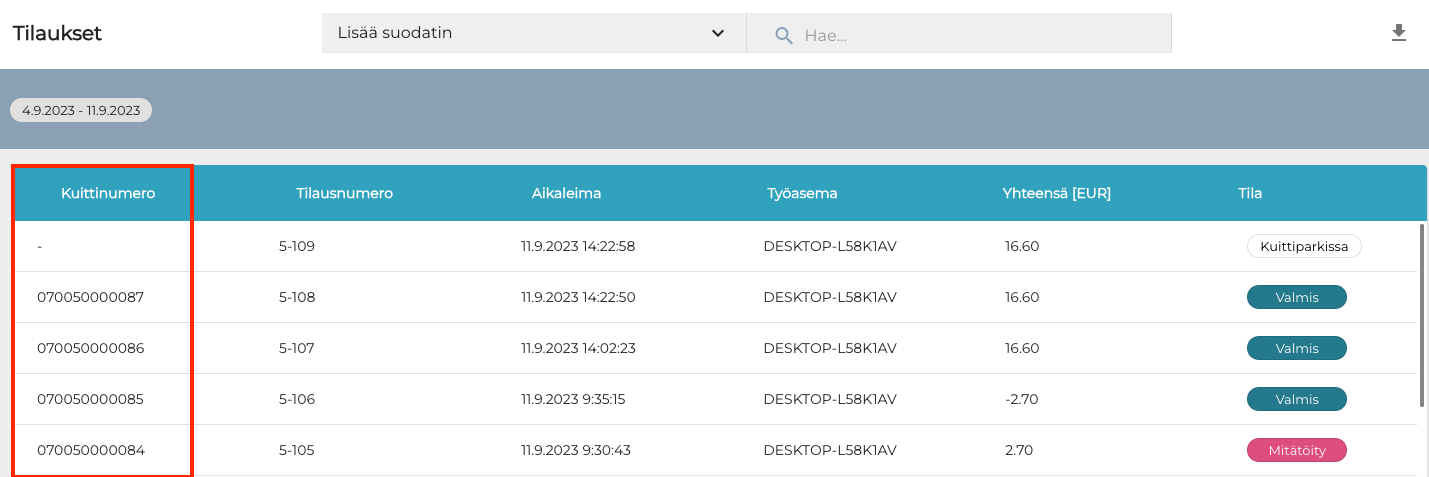
Task: Click the Valmis badge for order 5-108
Action: click(1296, 297)
